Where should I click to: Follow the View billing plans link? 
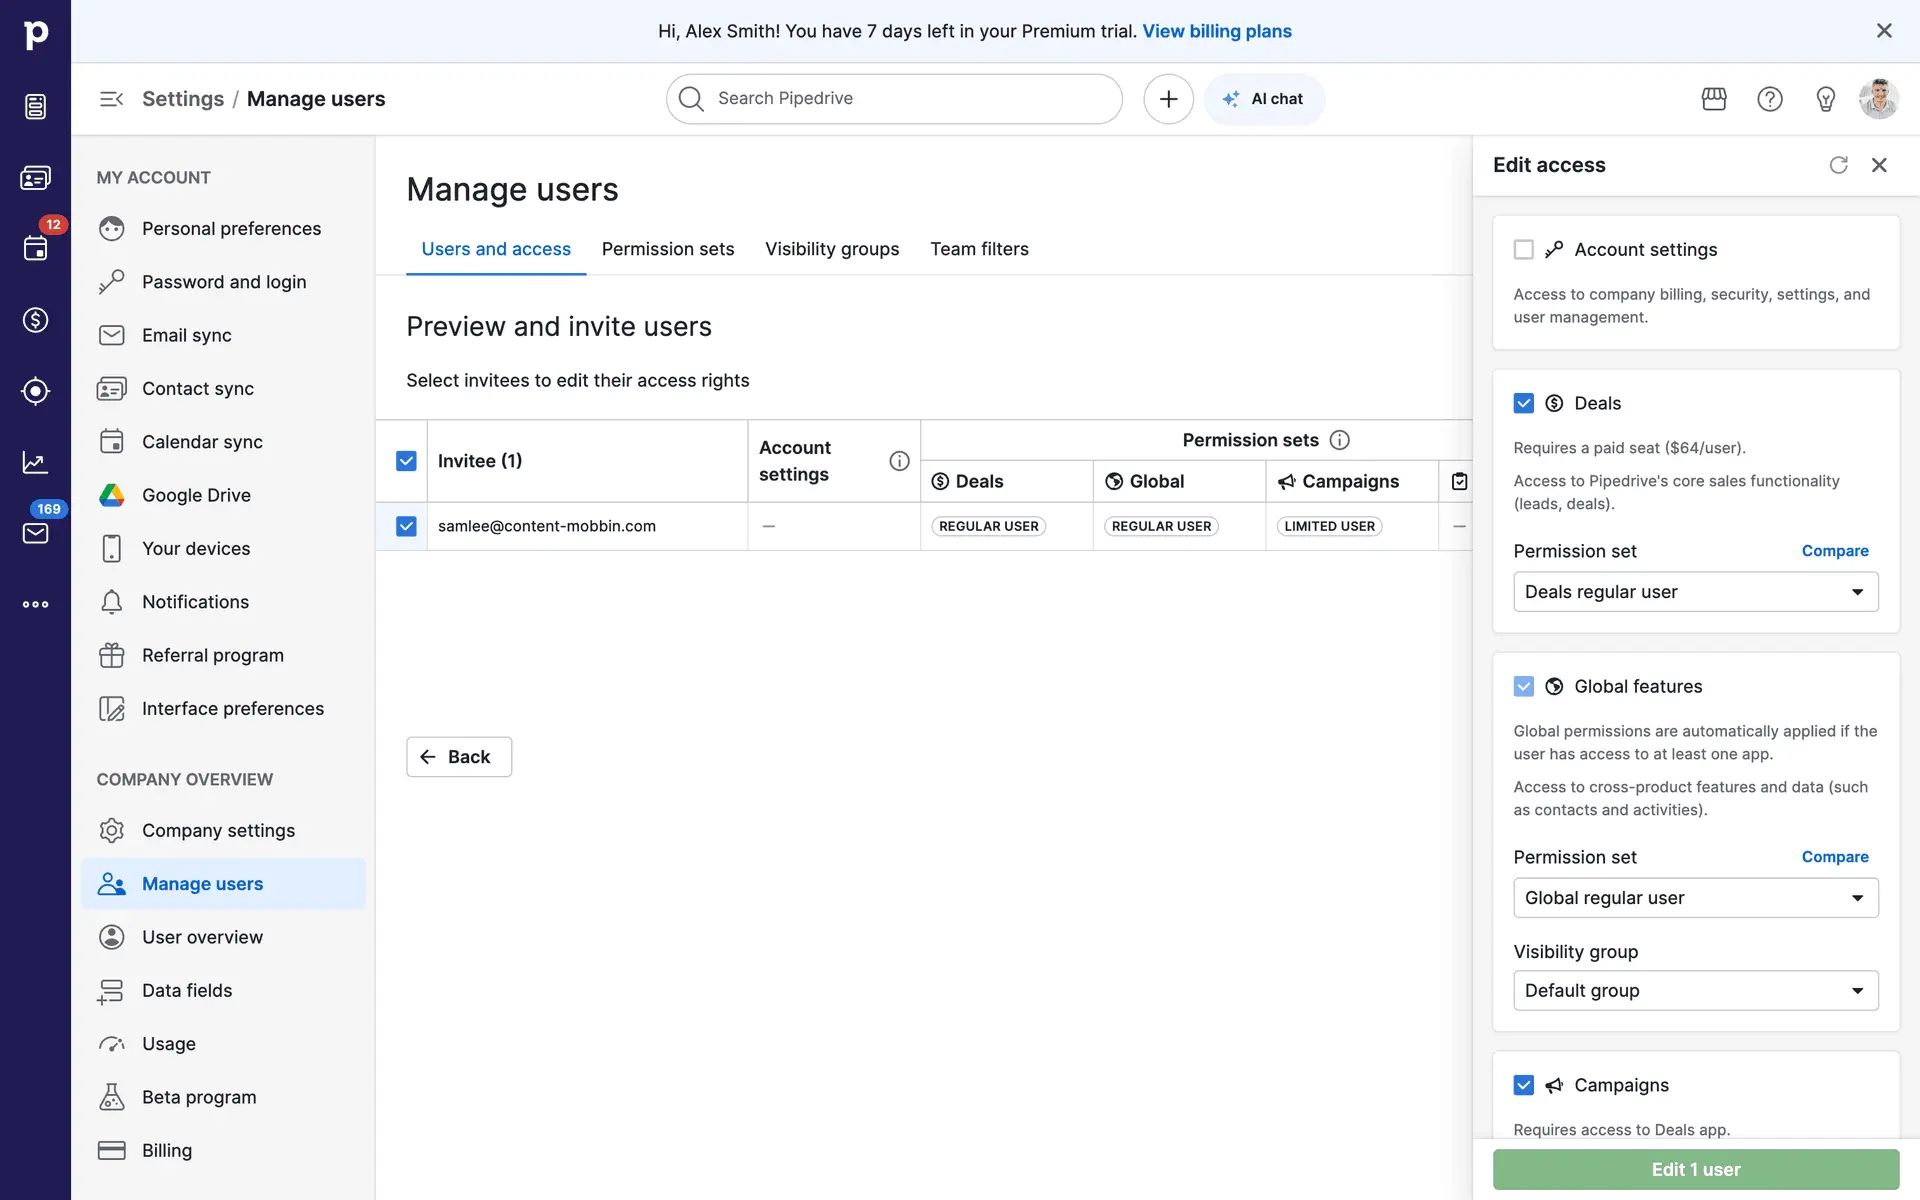[x=1217, y=31]
